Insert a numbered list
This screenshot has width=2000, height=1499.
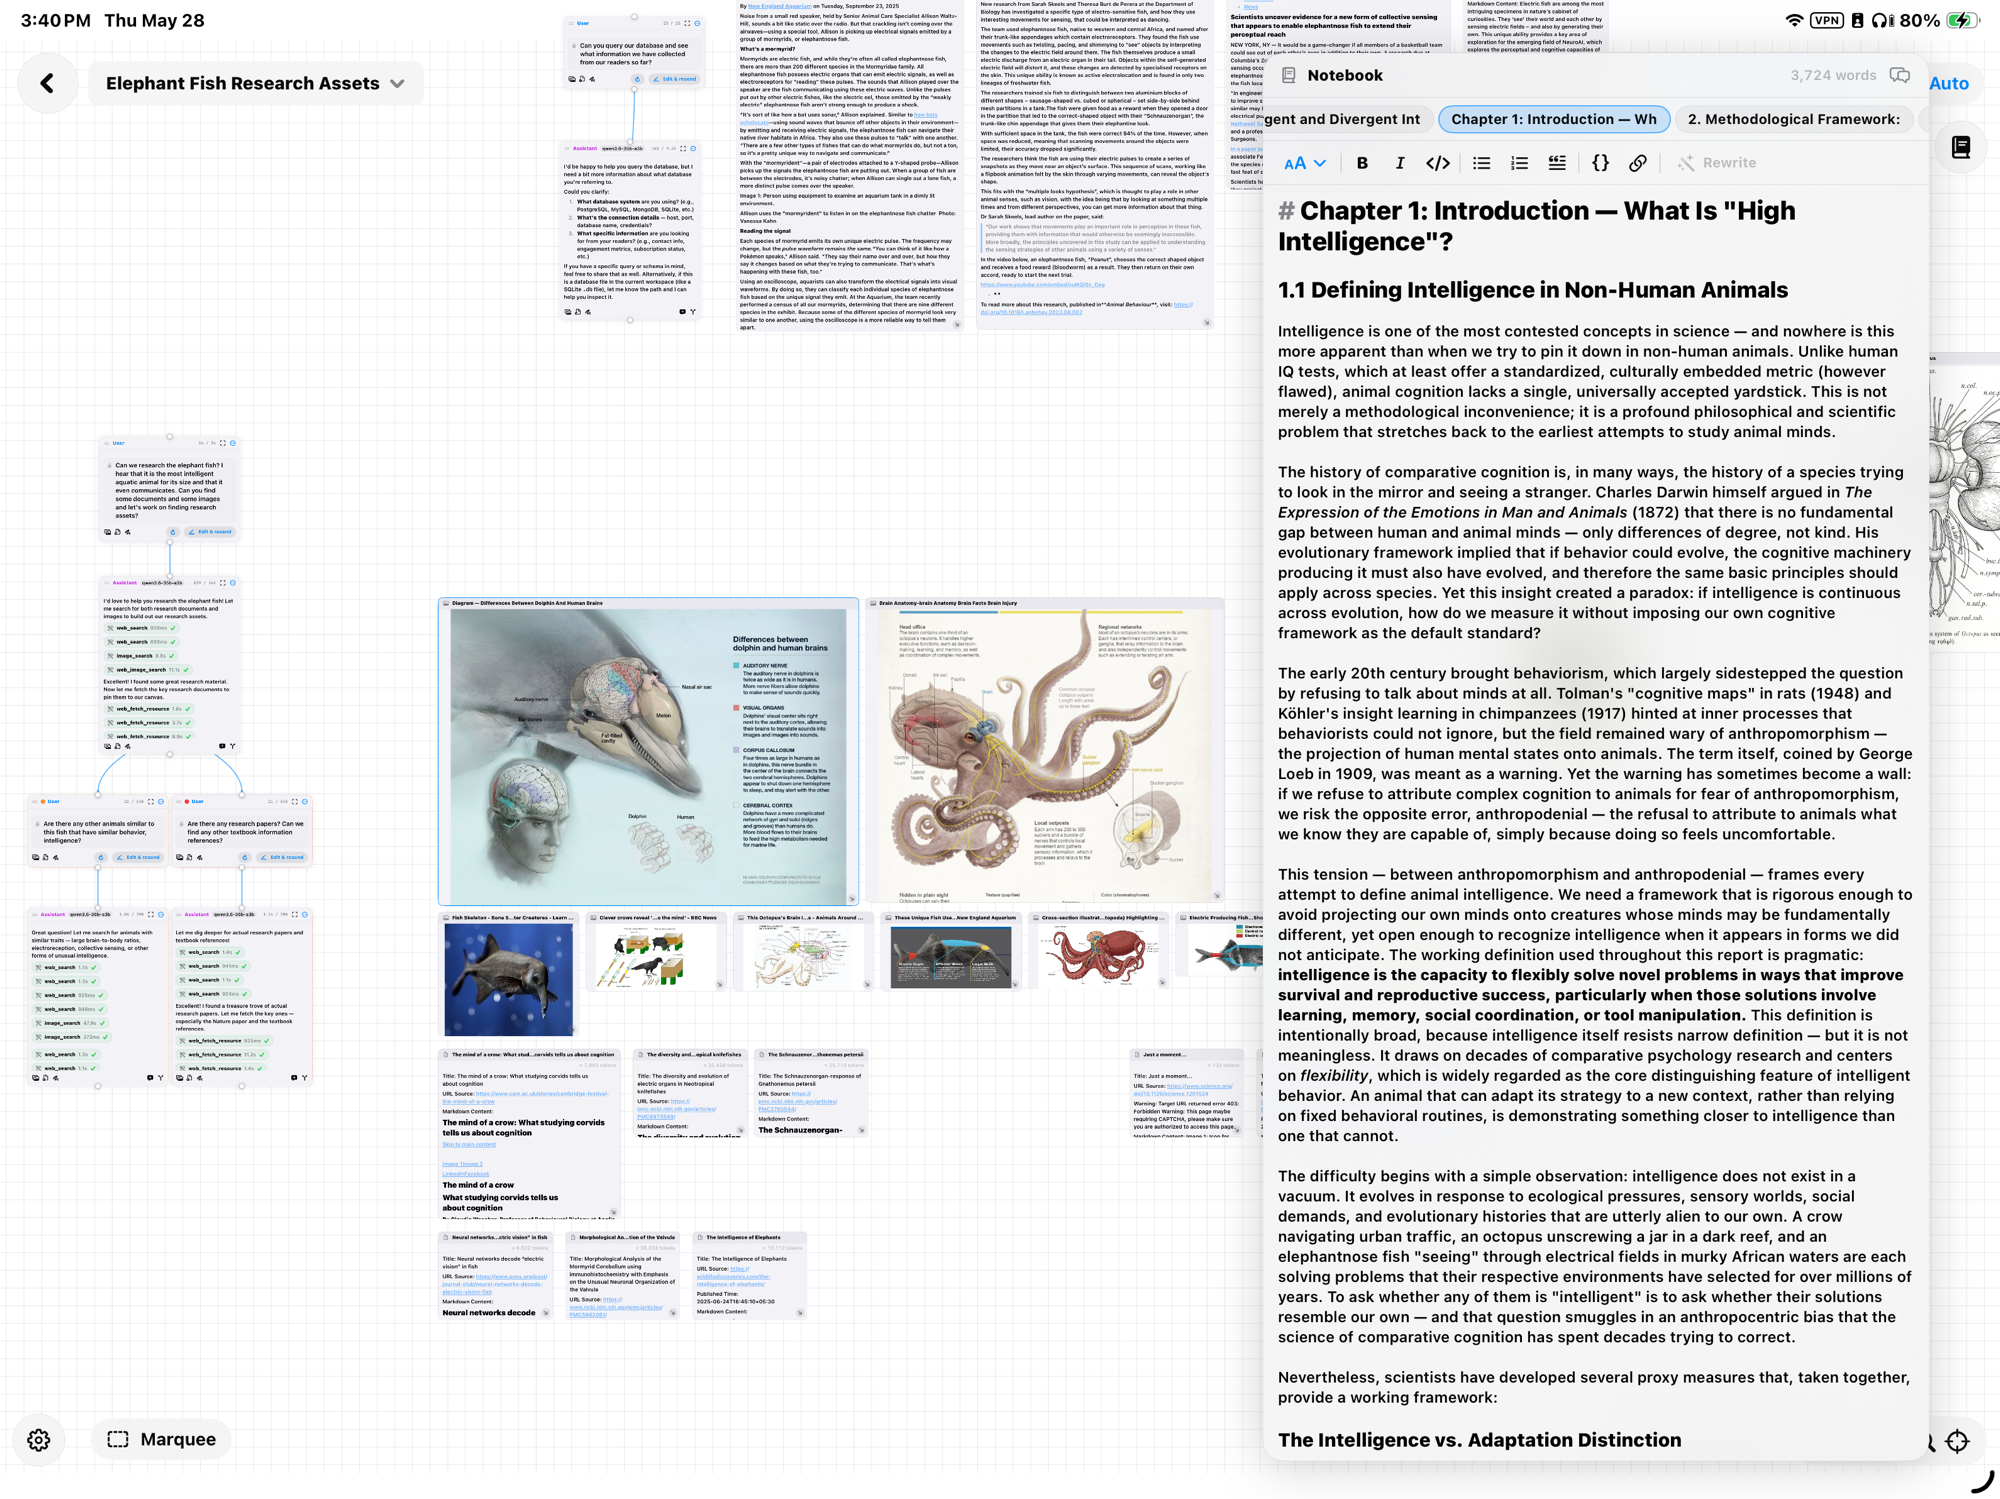[1519, 163]
